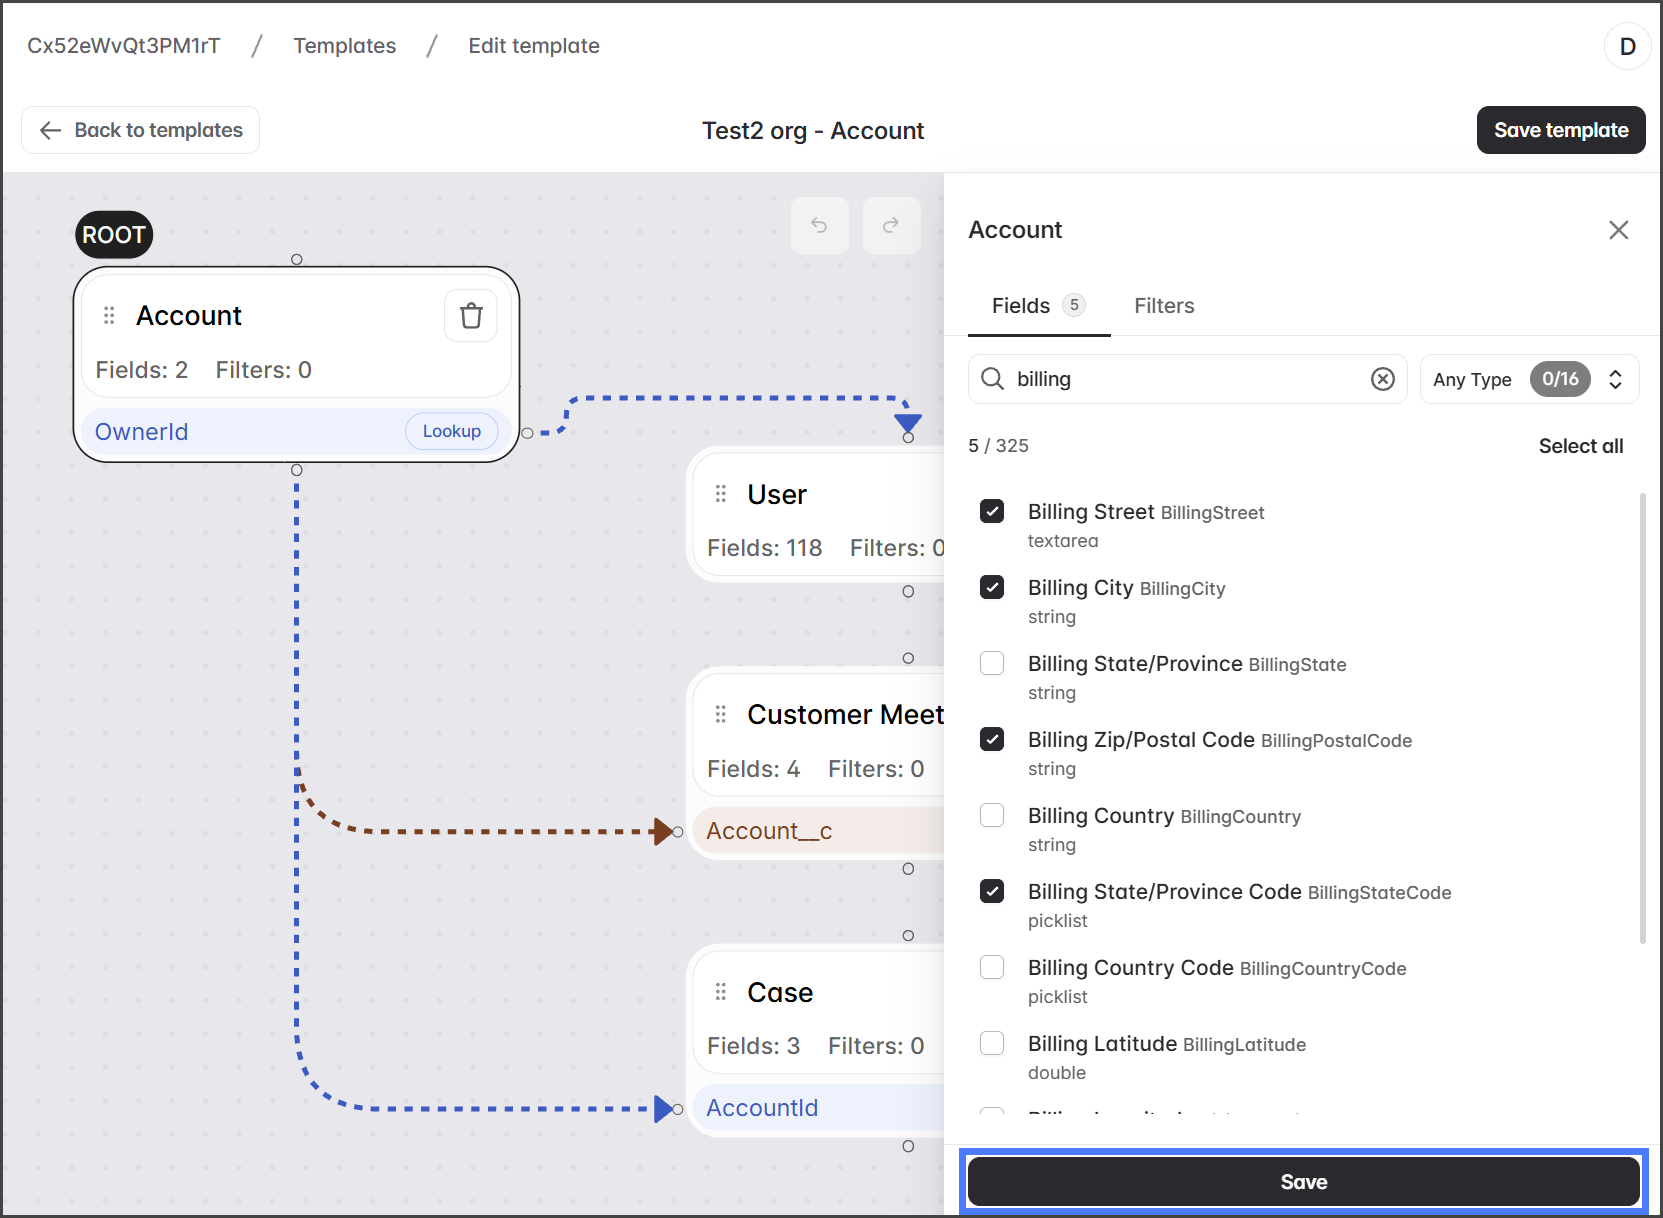The width and height of the screenshot is (1663, 1218).
Task: Clear the billing search text
Action: tap(1382, 379)
